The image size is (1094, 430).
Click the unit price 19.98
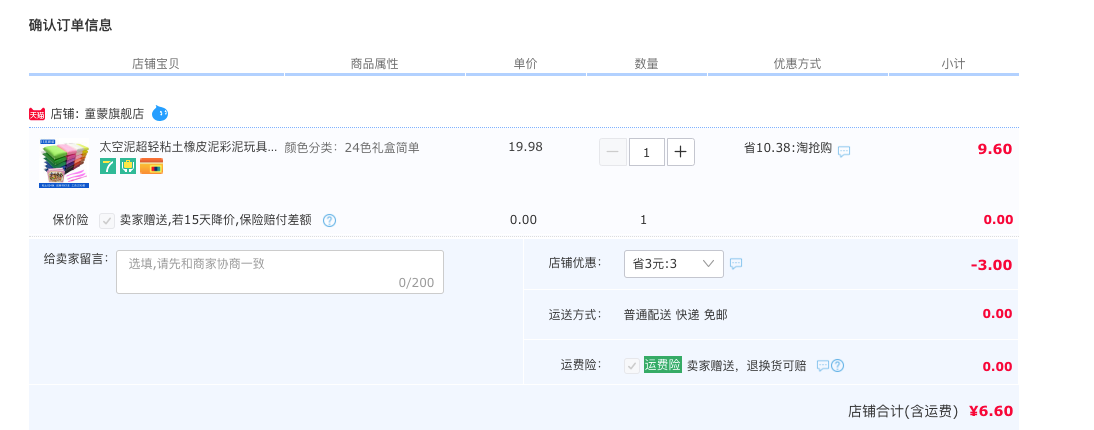pos(525,147)
